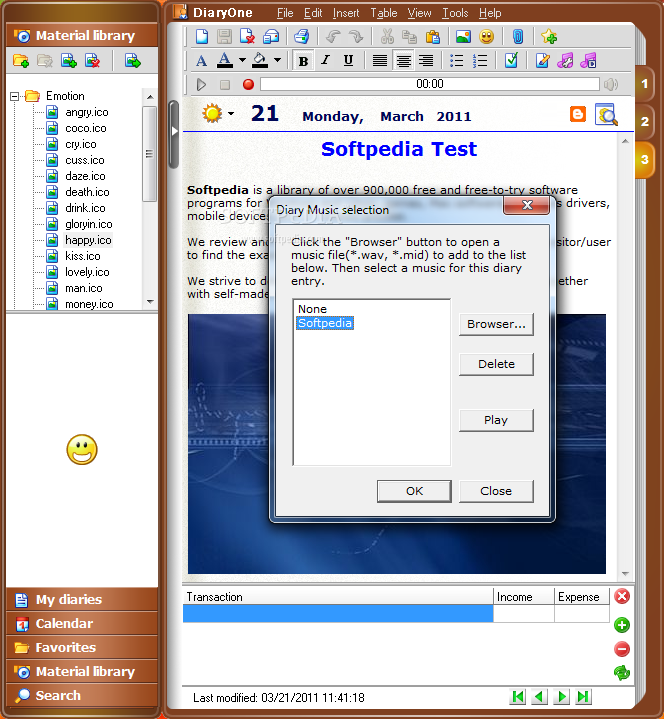Click the New diary entry icon
This screenshot has width=664, height=719.
(x=202, y=36)
